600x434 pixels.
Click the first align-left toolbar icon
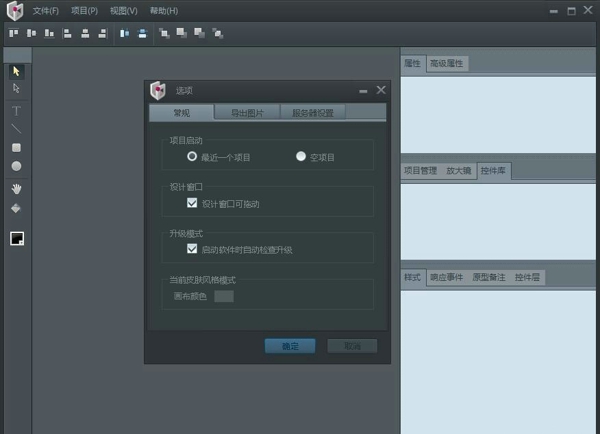click(x=14, y=33)
